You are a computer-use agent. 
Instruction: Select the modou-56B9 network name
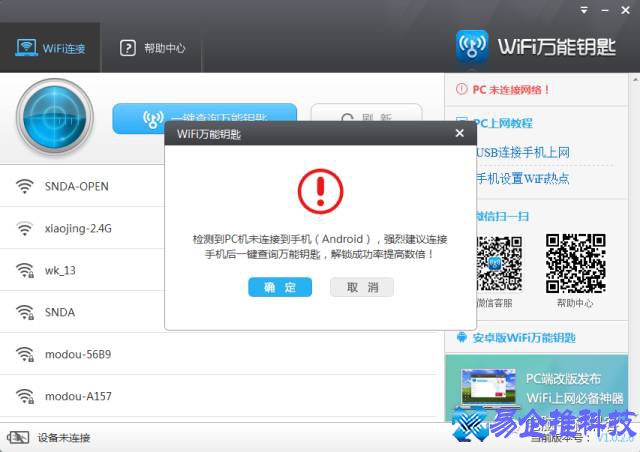tap(78, 354)
